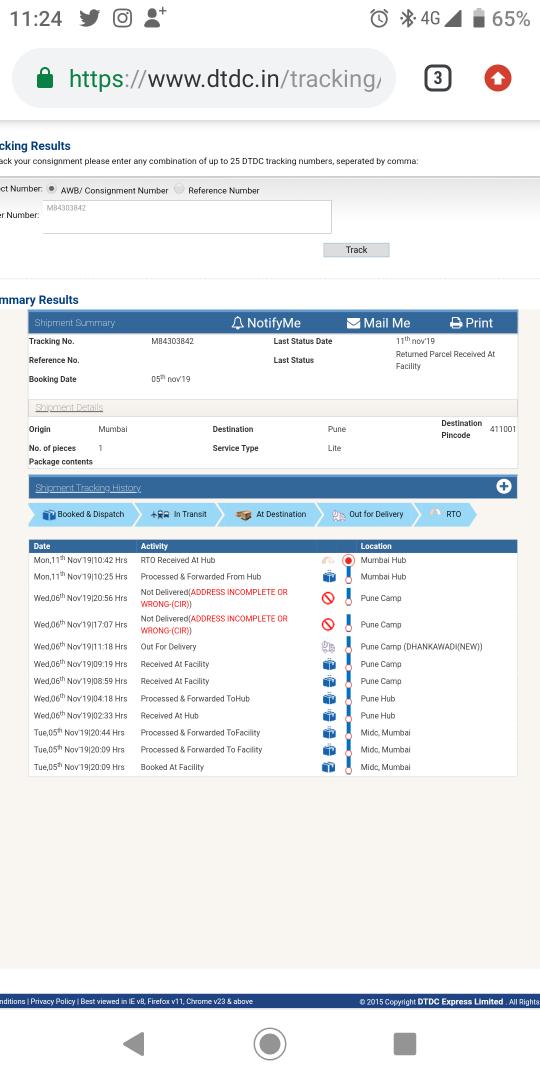This screenshot has width=540, height=1080.
Task: Click the Location column header
Action: click(x=376, y=546)
